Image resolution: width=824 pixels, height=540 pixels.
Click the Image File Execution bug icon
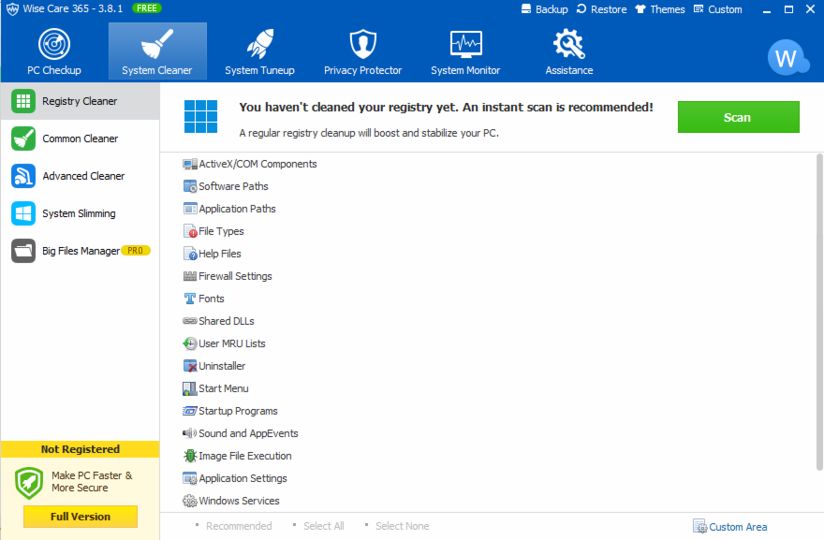190,455
